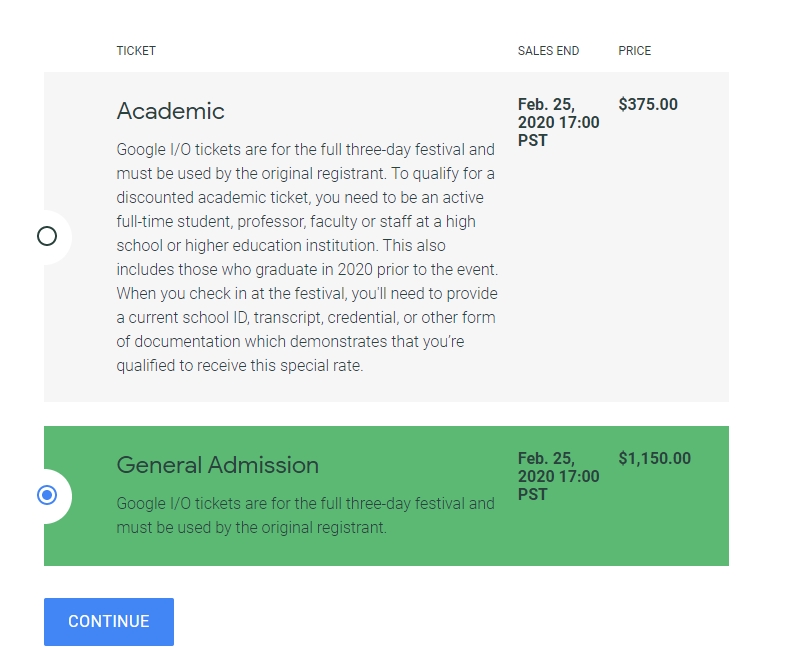Click the $375.00 Academic price
Screen dimensions: 794x650
647,104
